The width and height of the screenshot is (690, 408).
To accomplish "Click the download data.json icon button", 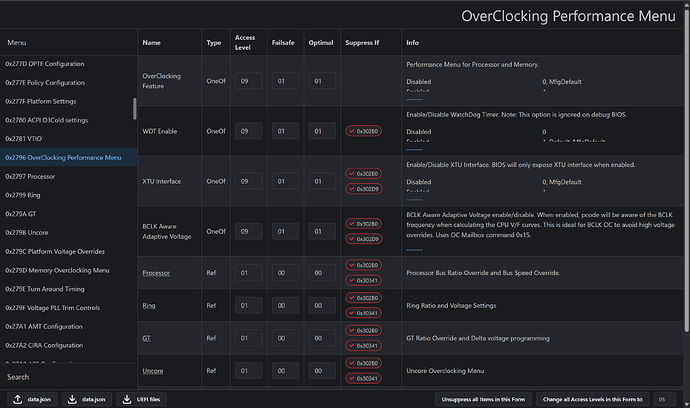I will tap(86, 399).
